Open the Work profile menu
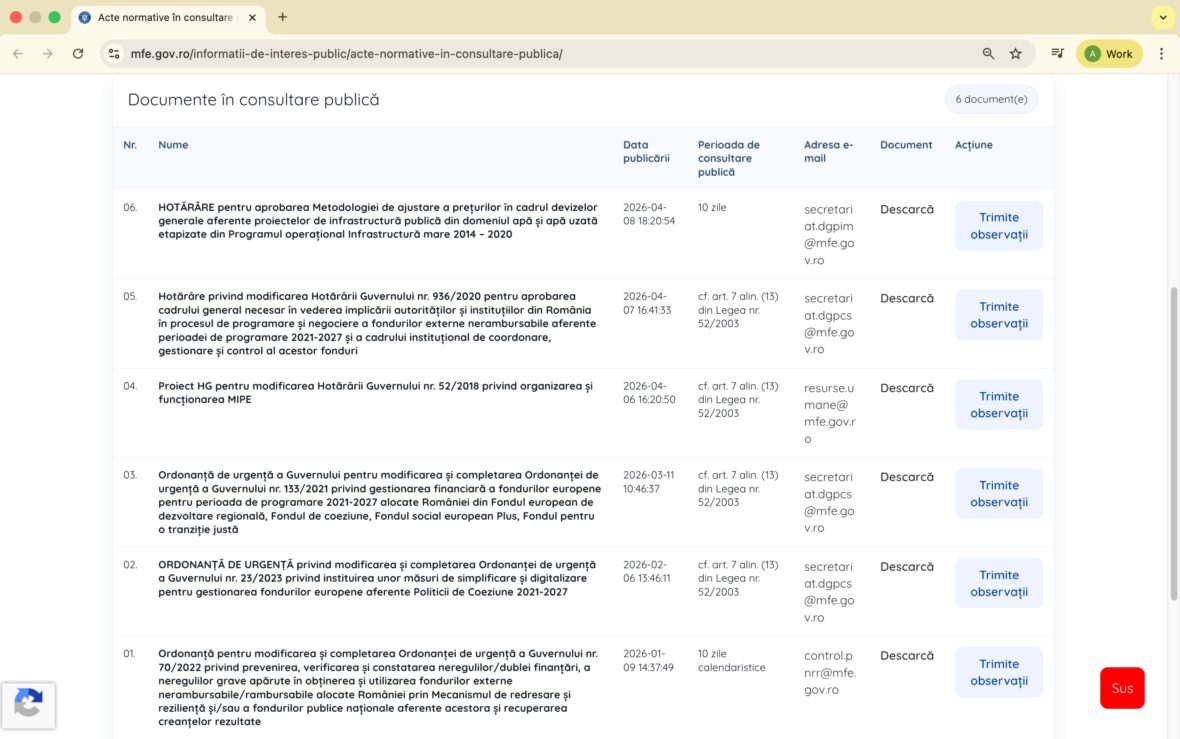The image size is (1180, 739). pyautogui.click(x=1109, y=54)
